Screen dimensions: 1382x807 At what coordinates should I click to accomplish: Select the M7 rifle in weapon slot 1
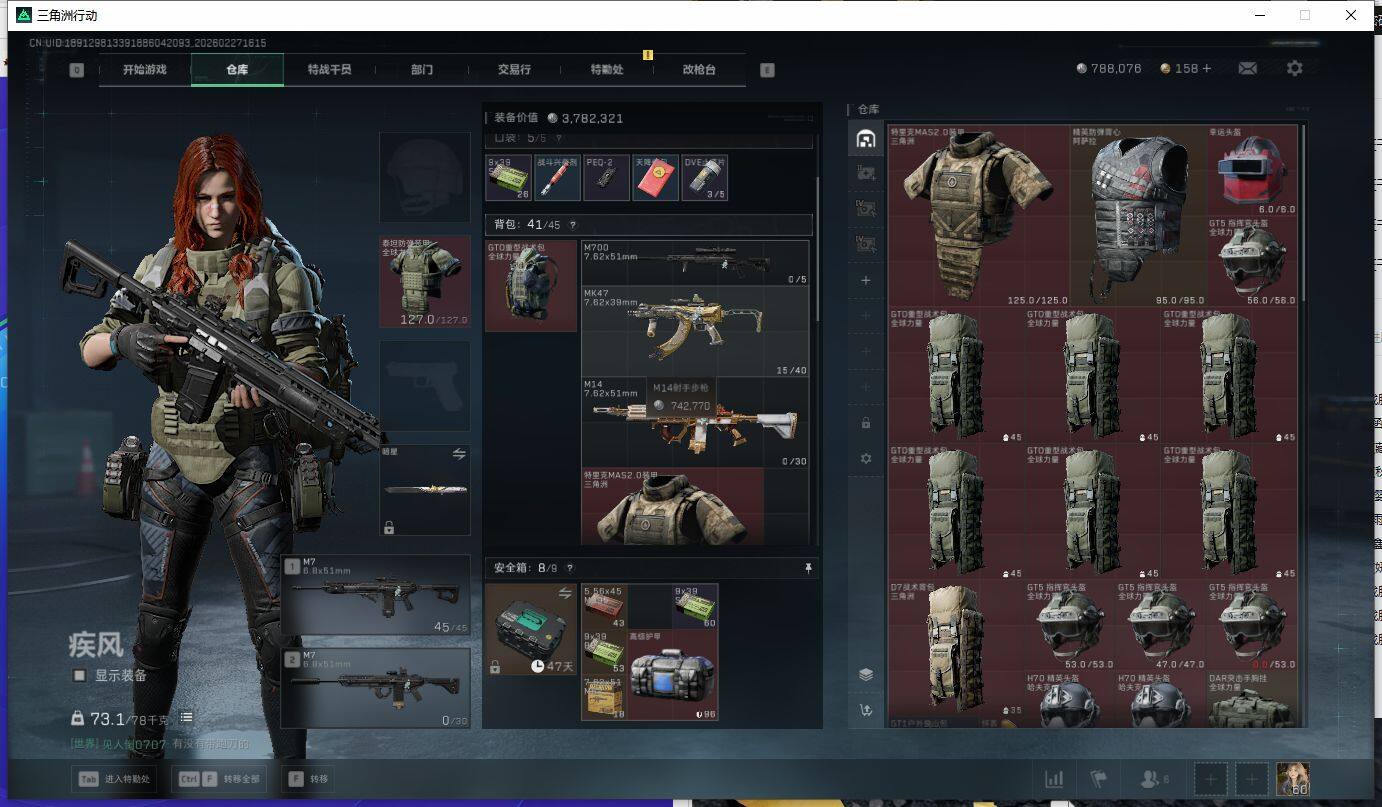pyautogui.click(x=375, y=595)
